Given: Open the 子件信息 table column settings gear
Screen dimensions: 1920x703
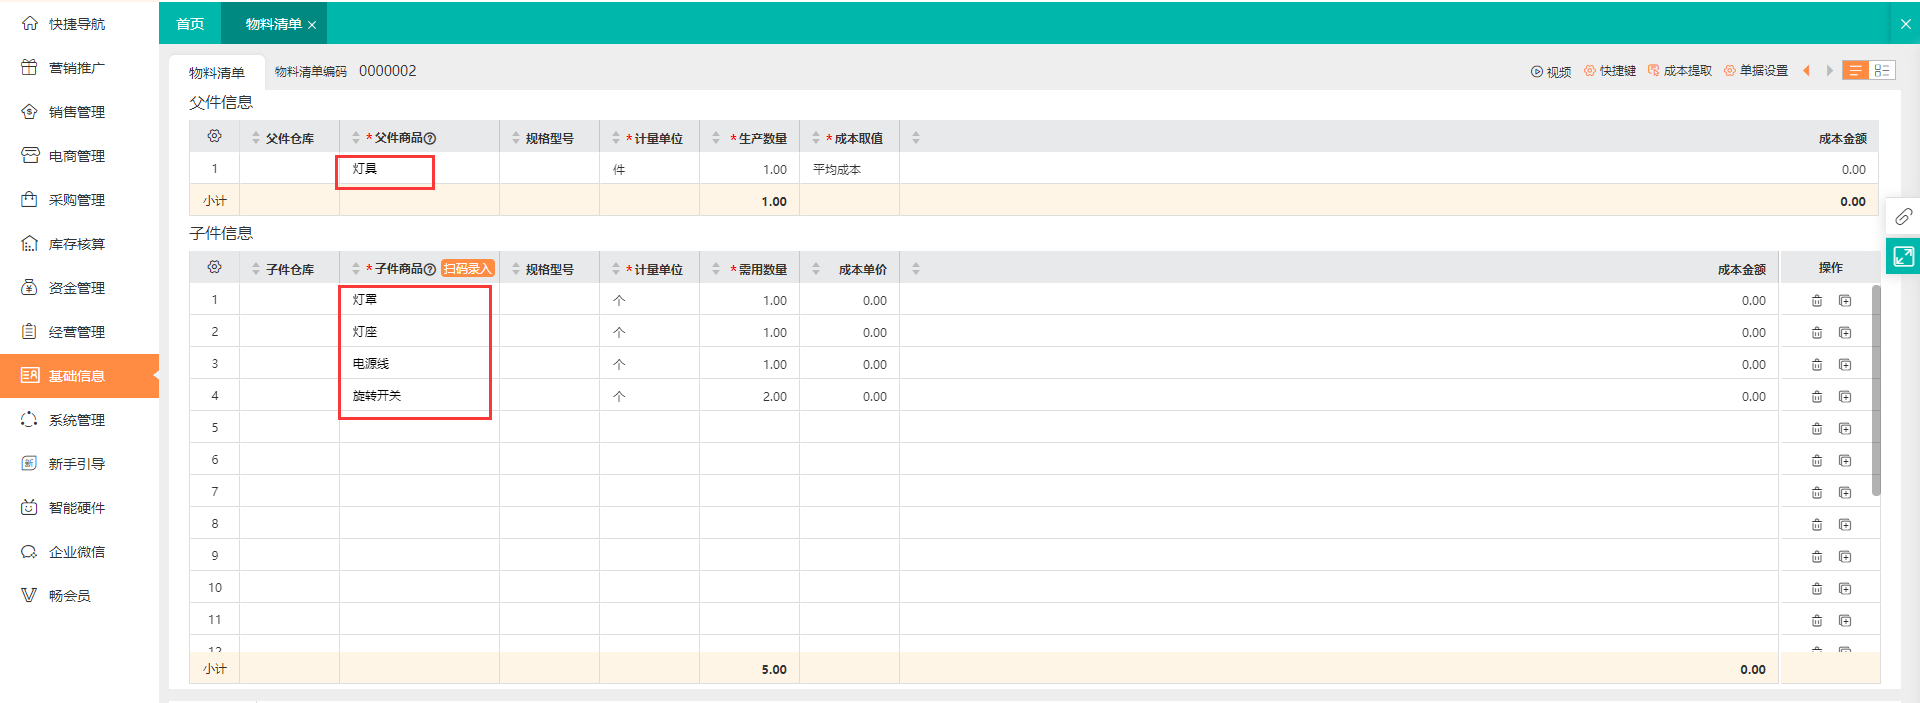Looking at the screenshot, I should (214, 267).
